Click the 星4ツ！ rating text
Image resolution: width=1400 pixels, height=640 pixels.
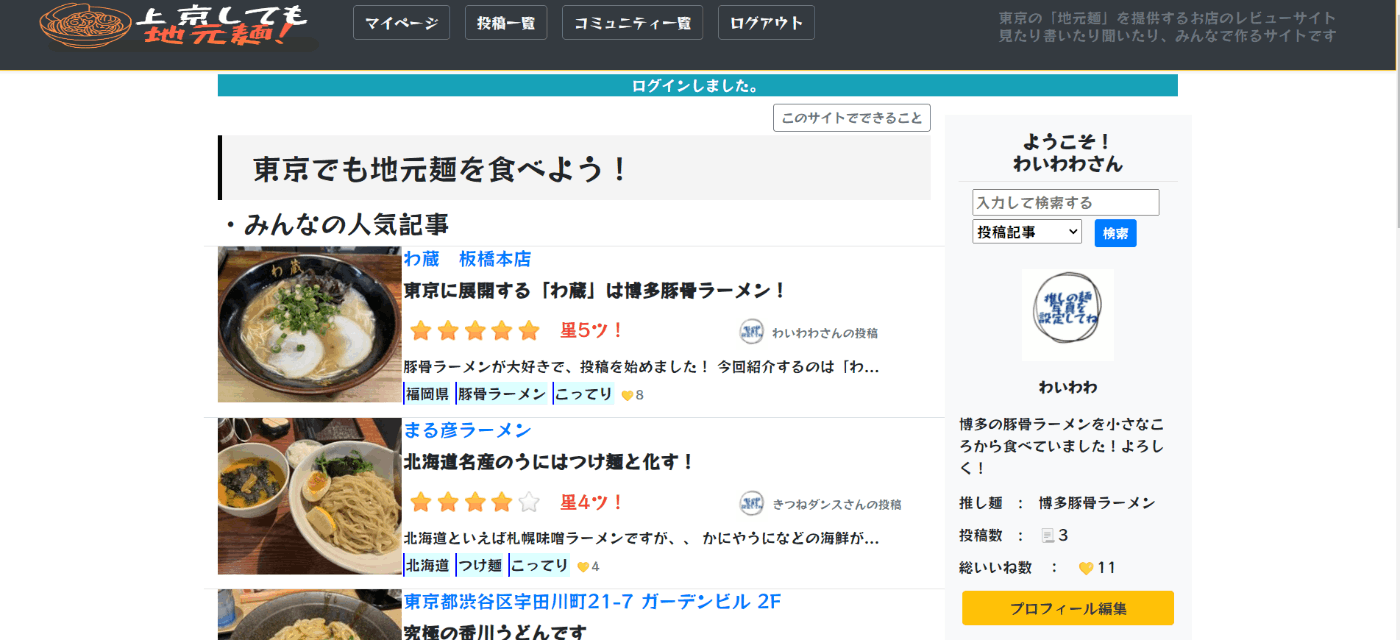point(592,503)
